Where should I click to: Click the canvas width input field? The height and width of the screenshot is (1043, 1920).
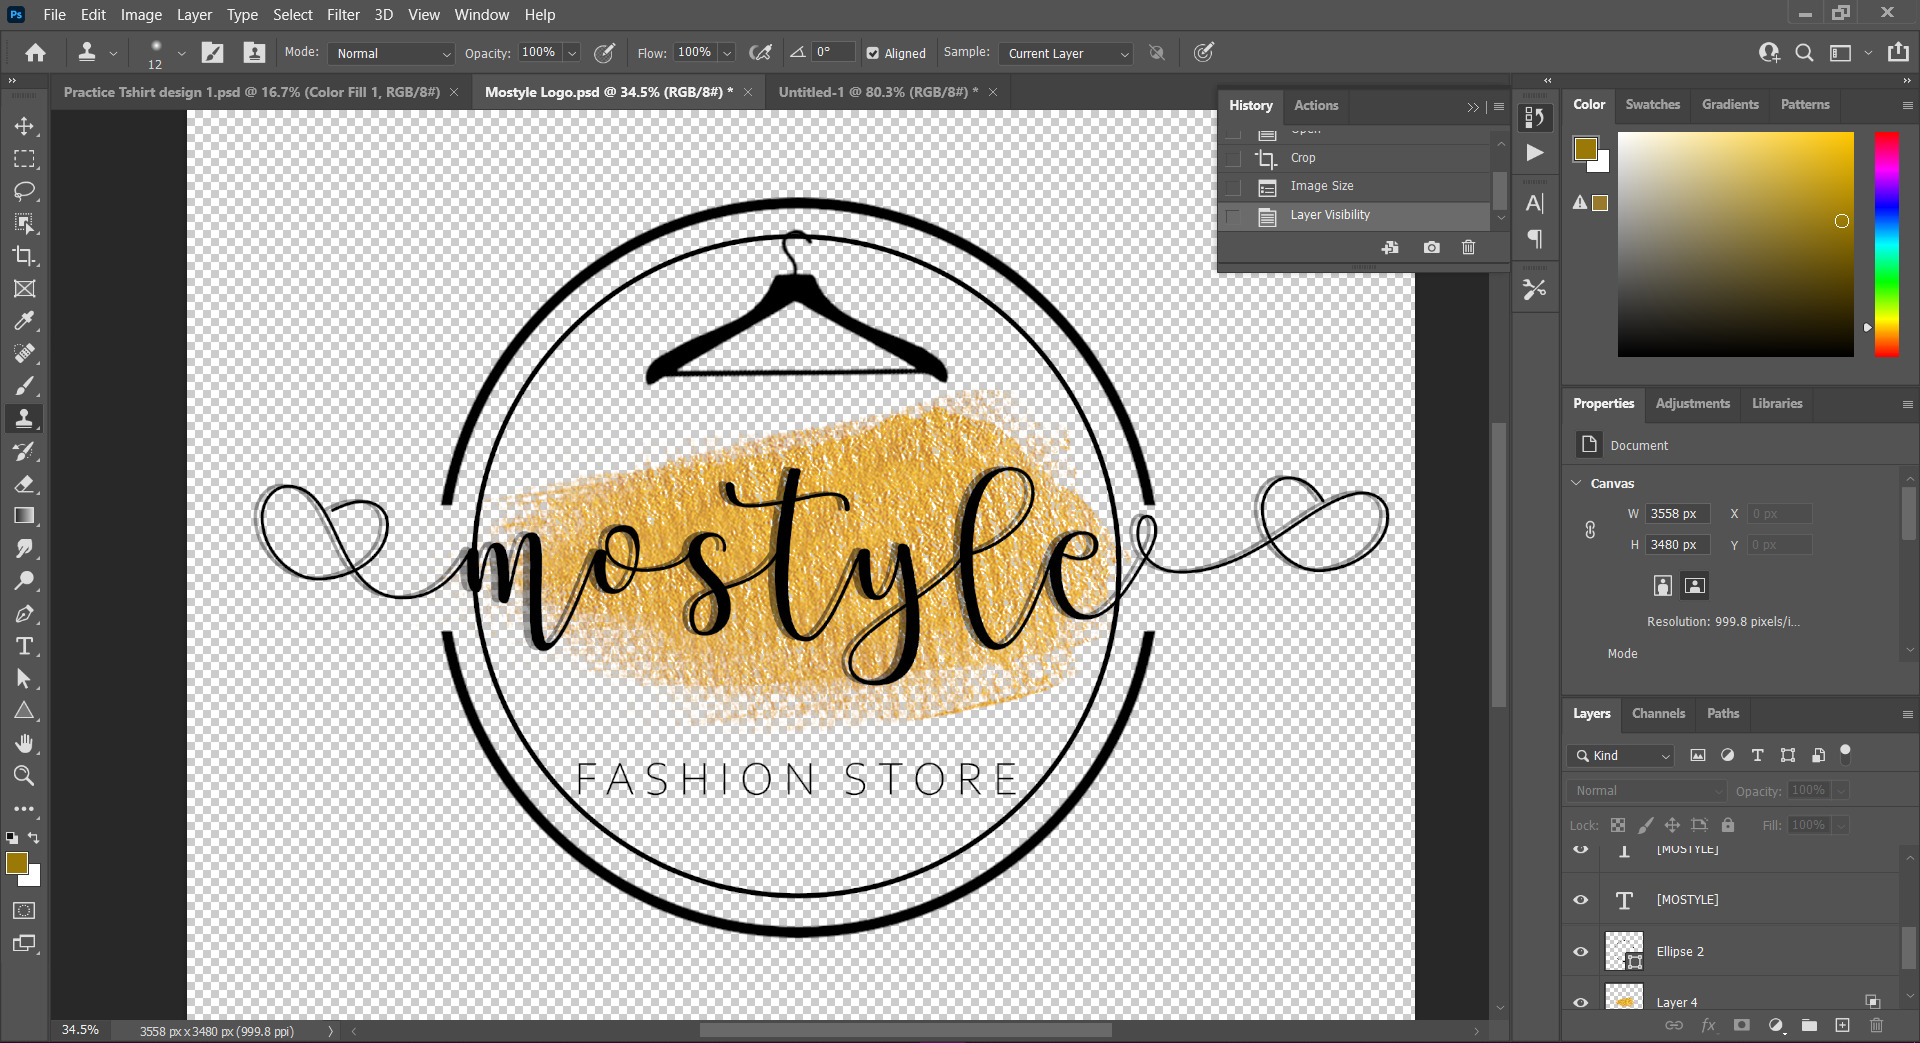point(1678,514)
